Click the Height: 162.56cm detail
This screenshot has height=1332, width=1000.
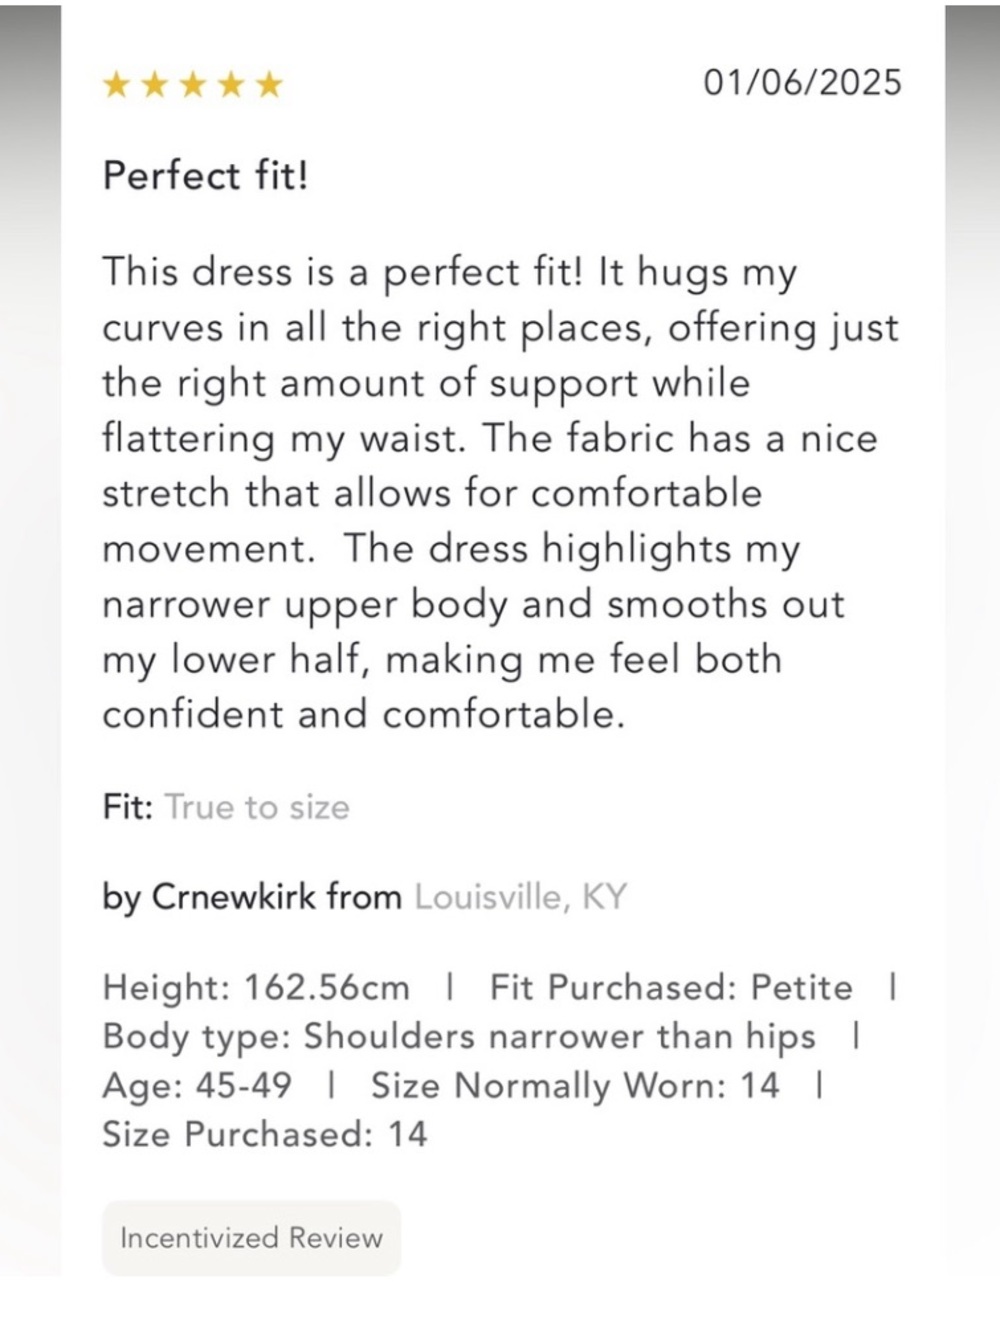(256, 988)
